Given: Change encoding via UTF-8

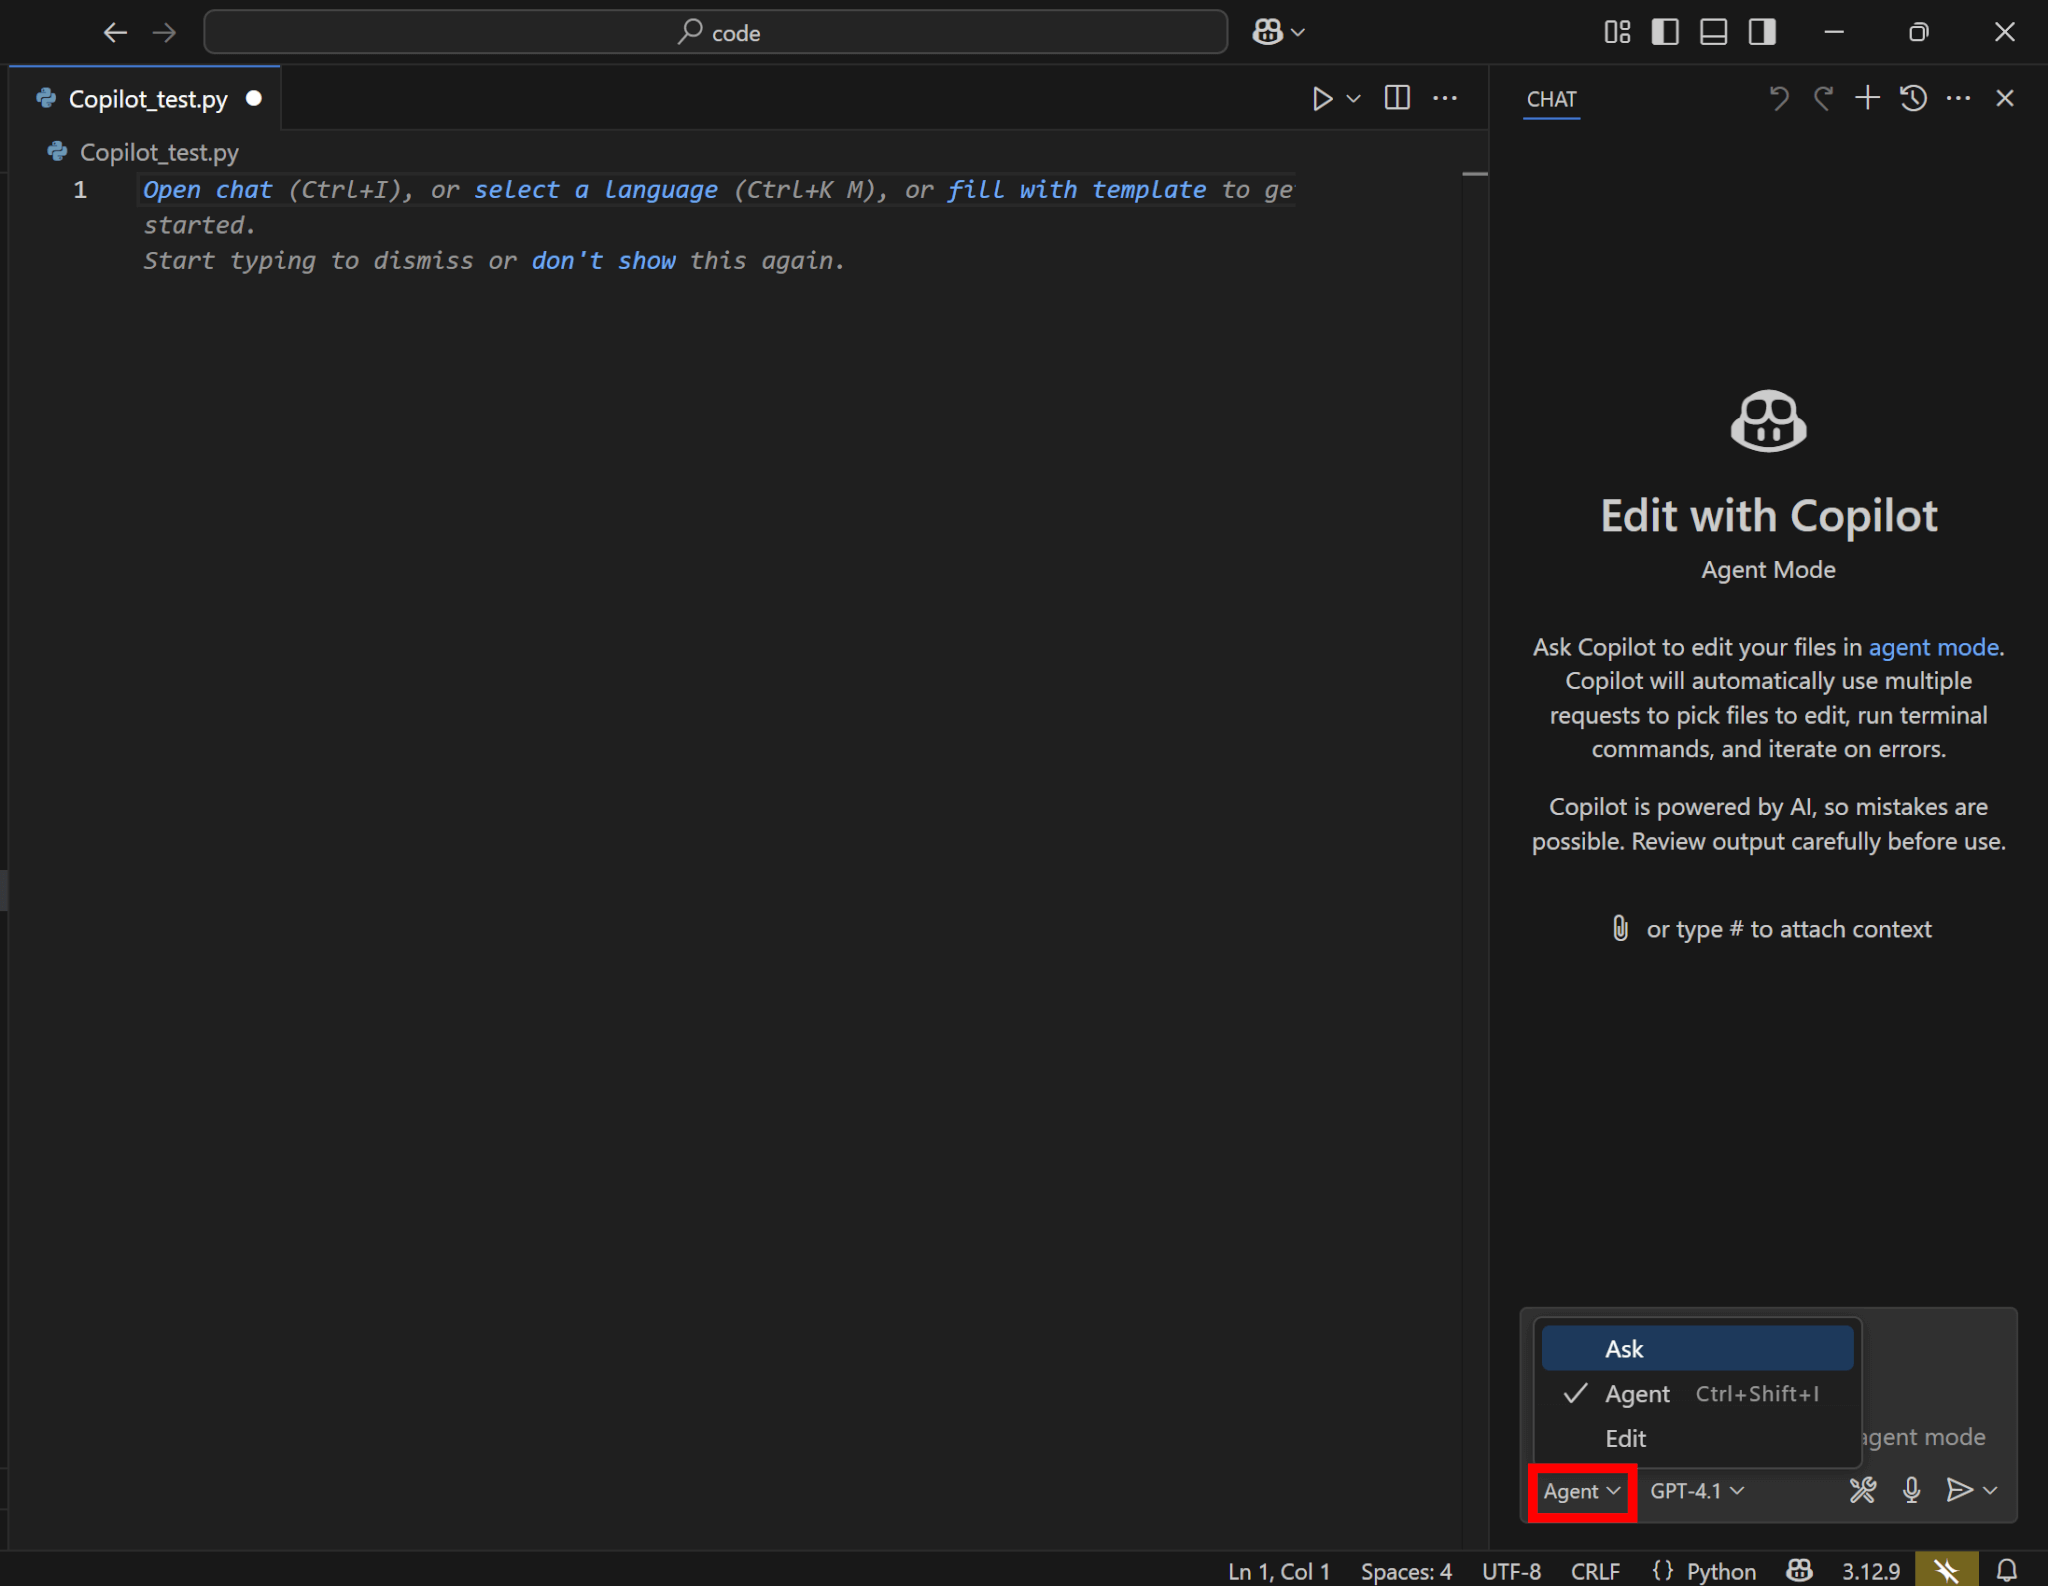Looking at the screenshot, I should click(1510, 1571).
